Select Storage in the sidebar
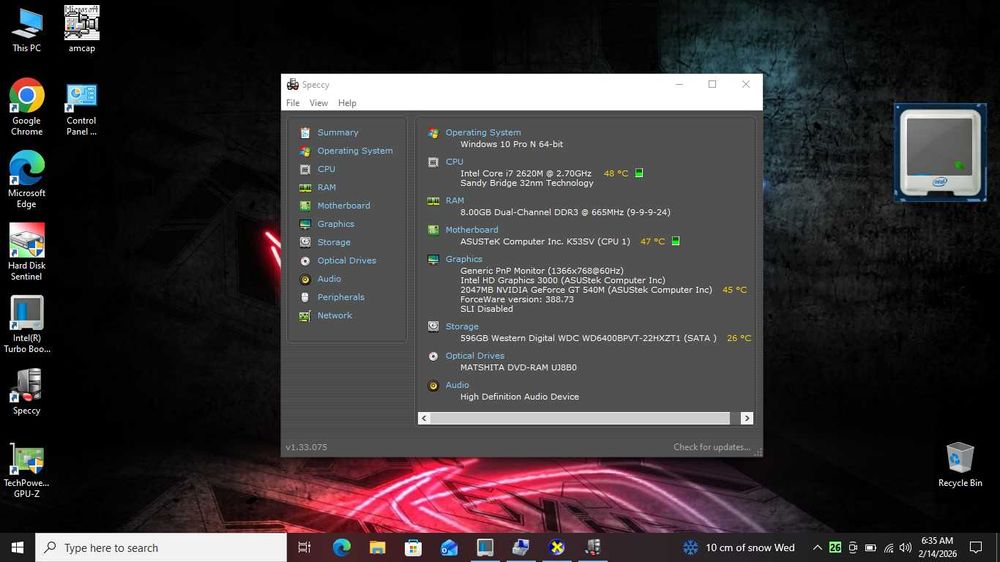This screenshot has width=1000, height=562. (334, 242)
